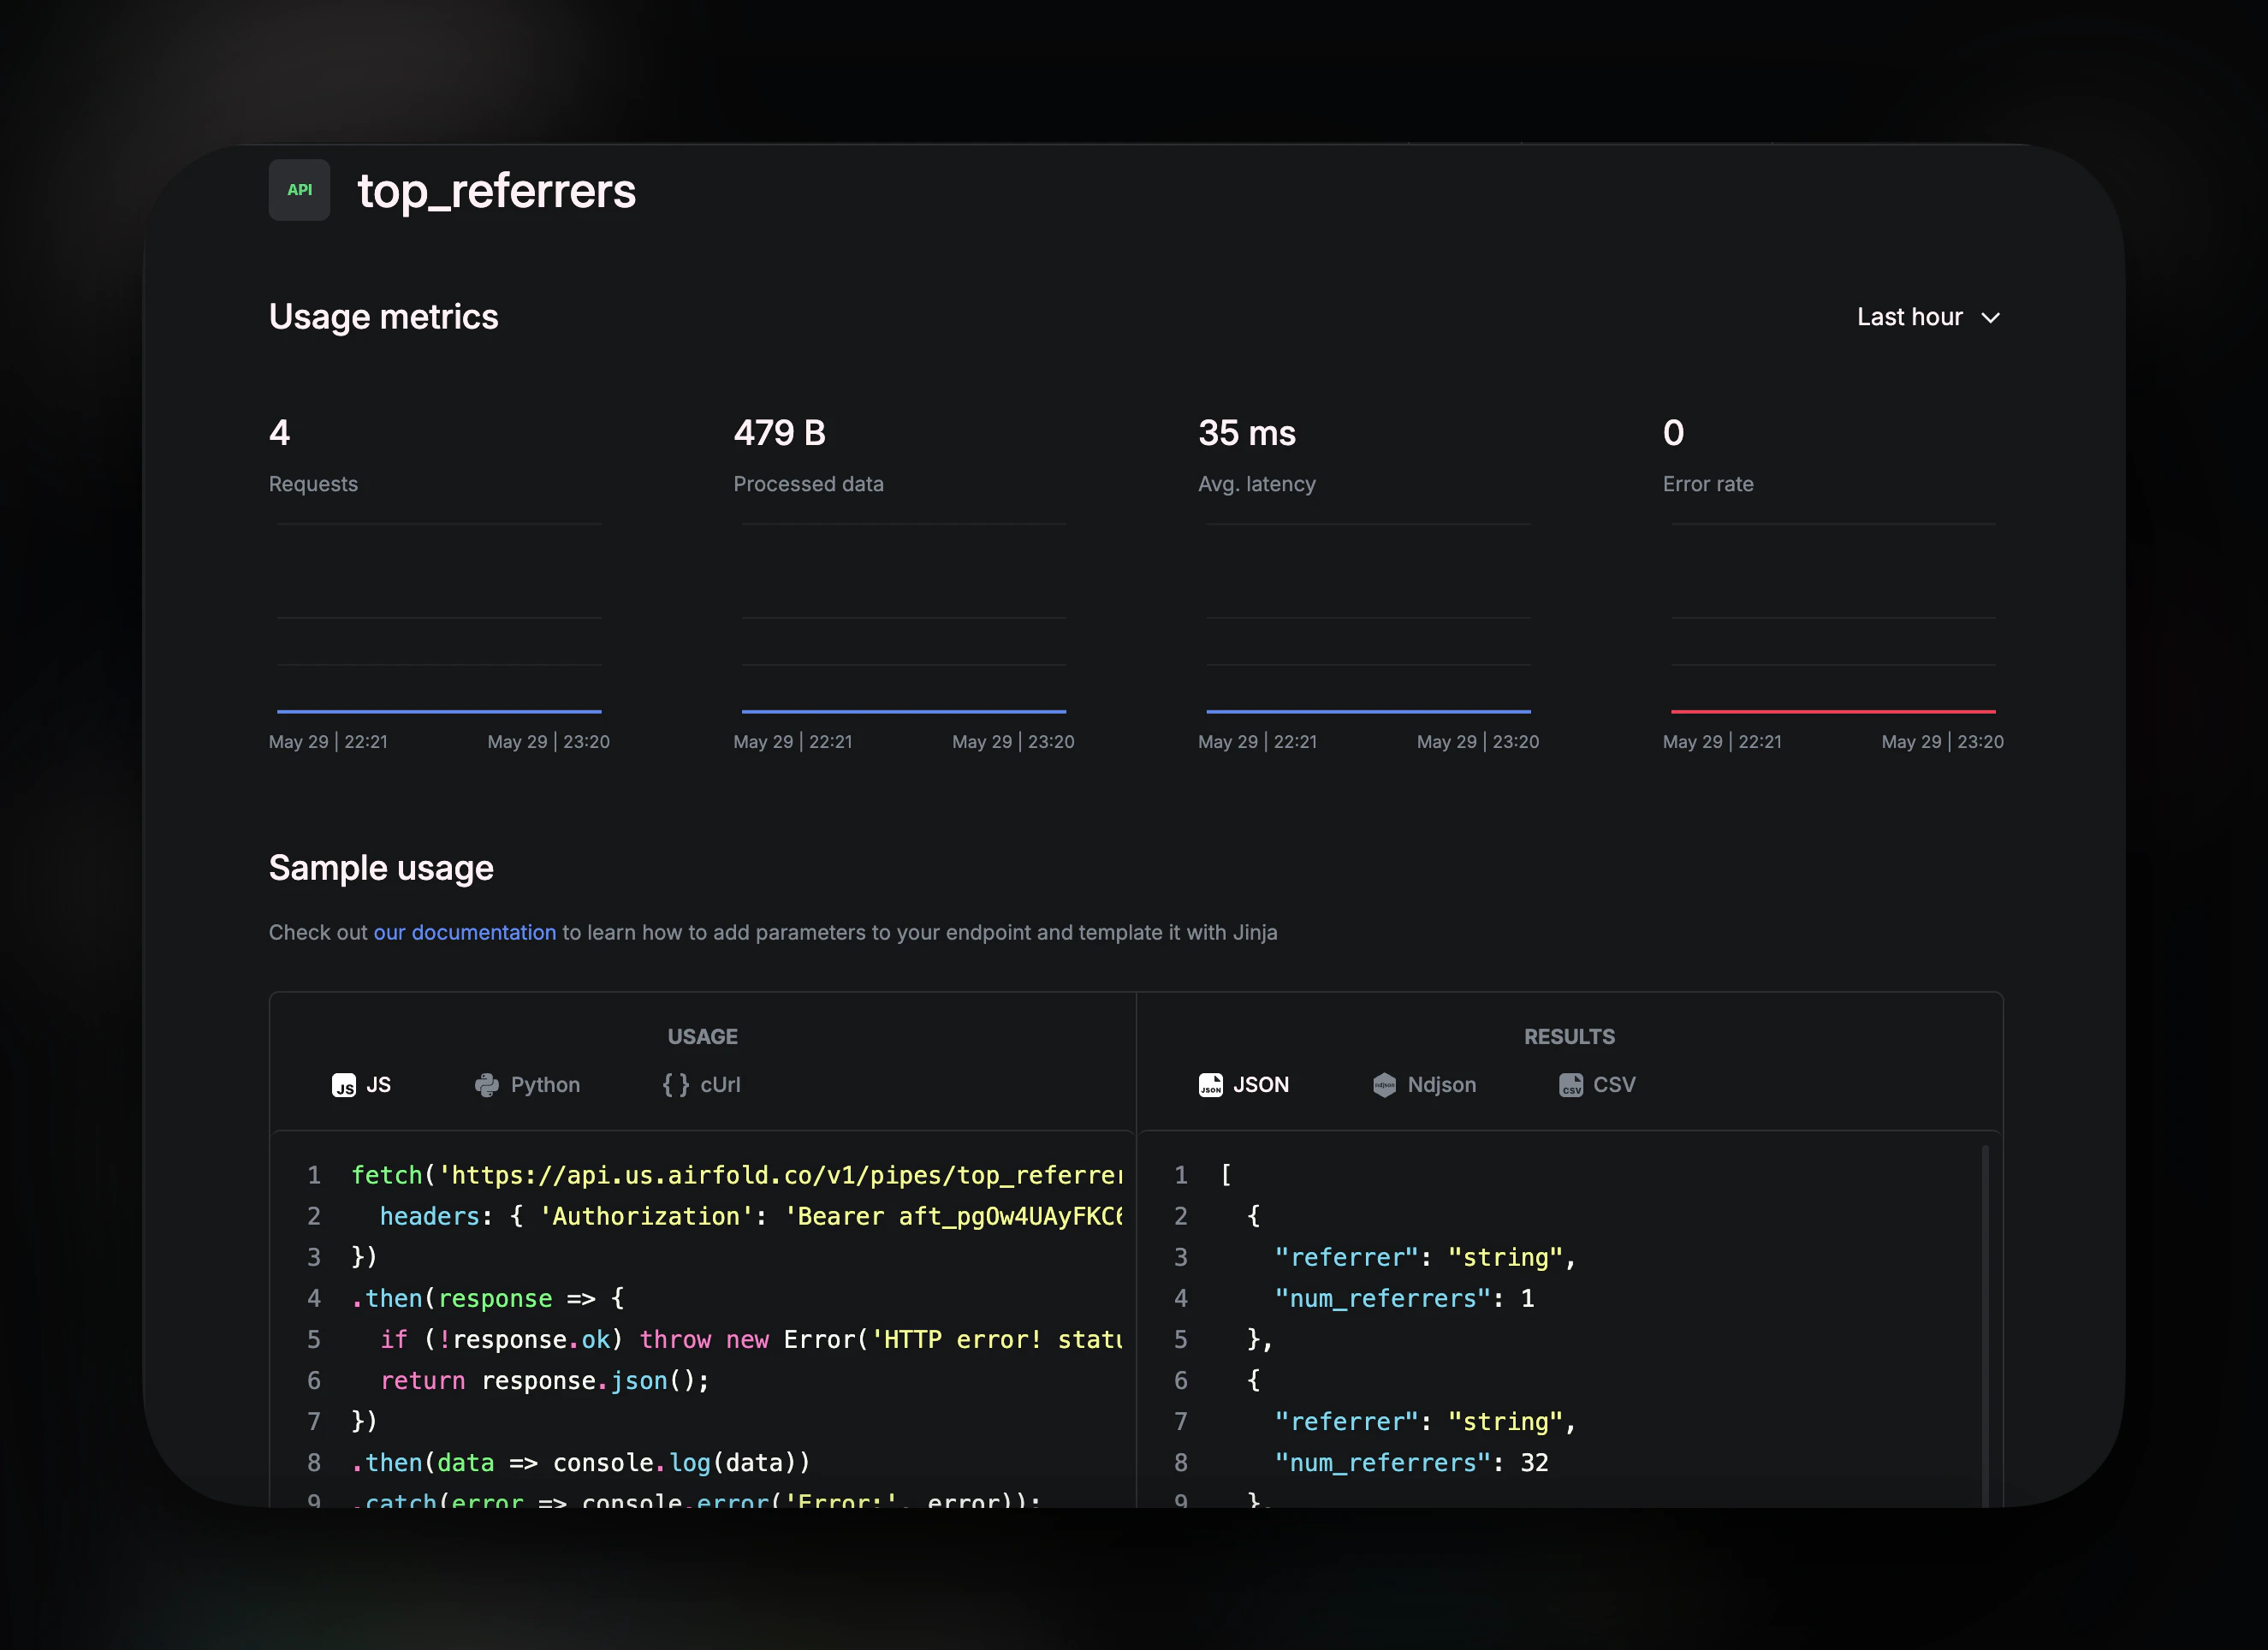Screen dimensions: 2268x1650
Task: Click the Python logo icon
Action: [x=487, y=1085]
